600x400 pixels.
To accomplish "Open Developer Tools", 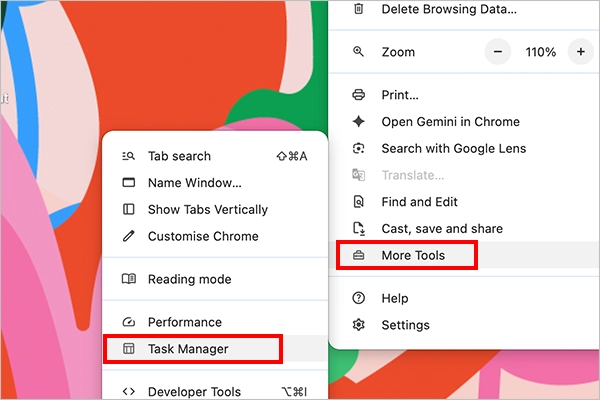I will 215,389.
